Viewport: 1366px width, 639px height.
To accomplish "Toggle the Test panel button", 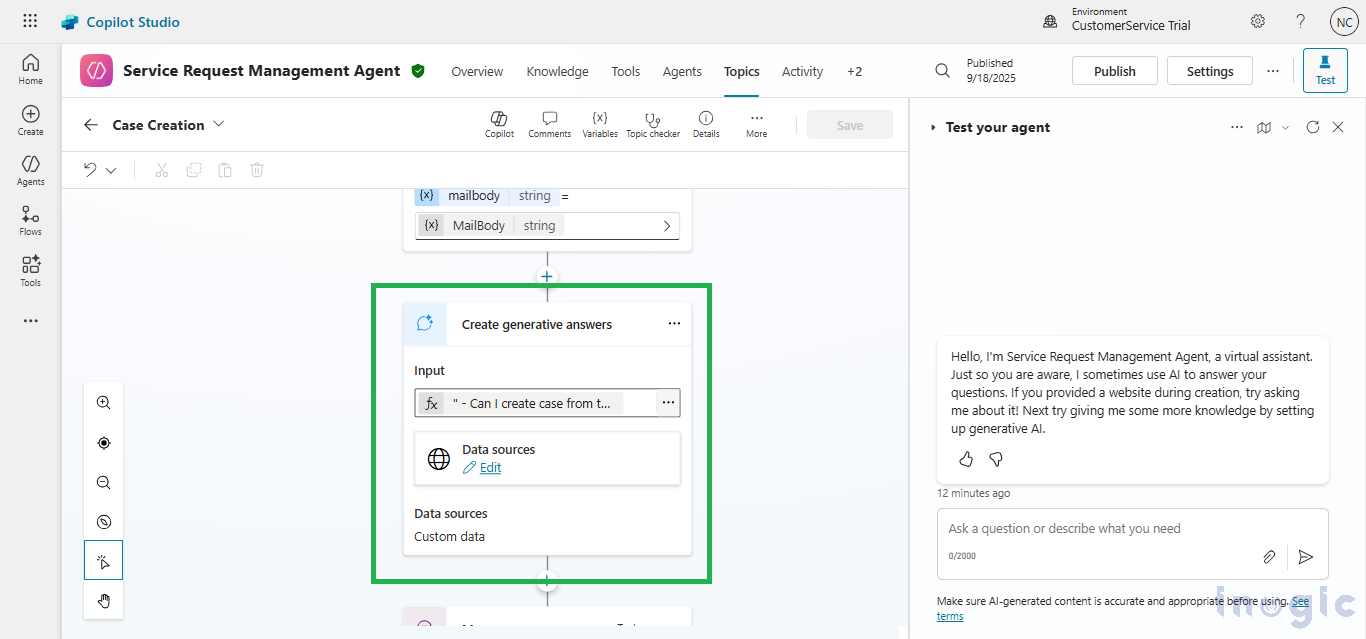I will [x=1325, y=71].
